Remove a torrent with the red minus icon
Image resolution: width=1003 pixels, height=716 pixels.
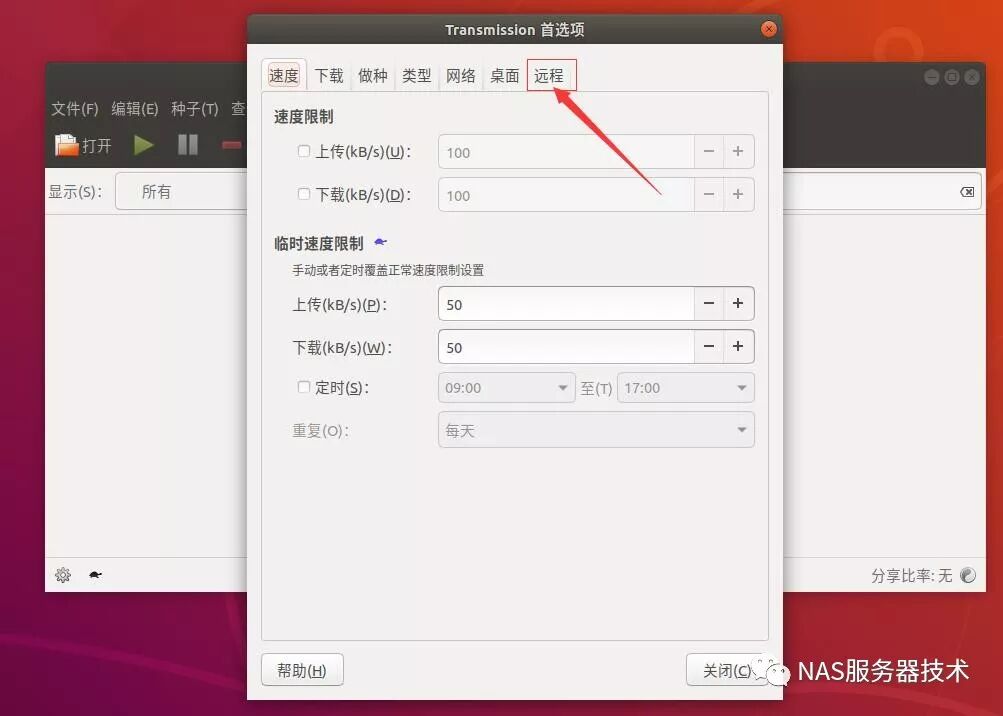[230, 145]
